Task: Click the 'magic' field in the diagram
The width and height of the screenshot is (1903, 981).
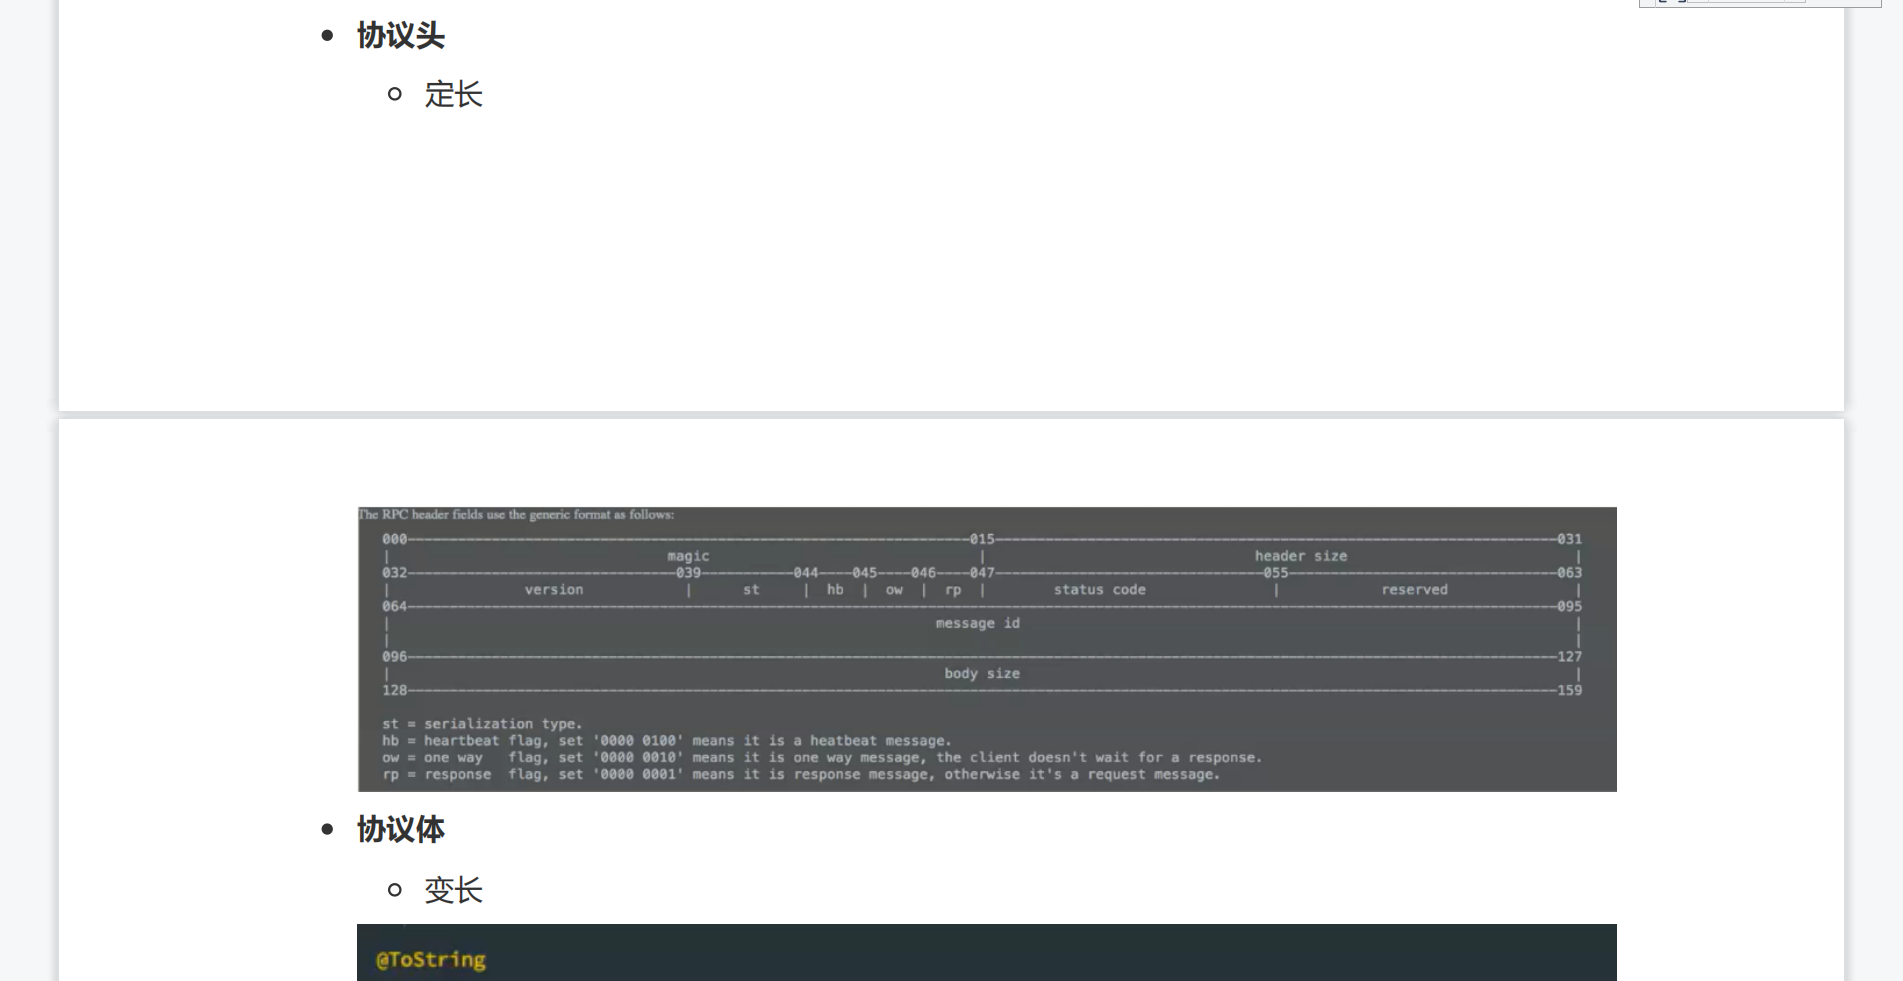Action: tap(688, 556)
